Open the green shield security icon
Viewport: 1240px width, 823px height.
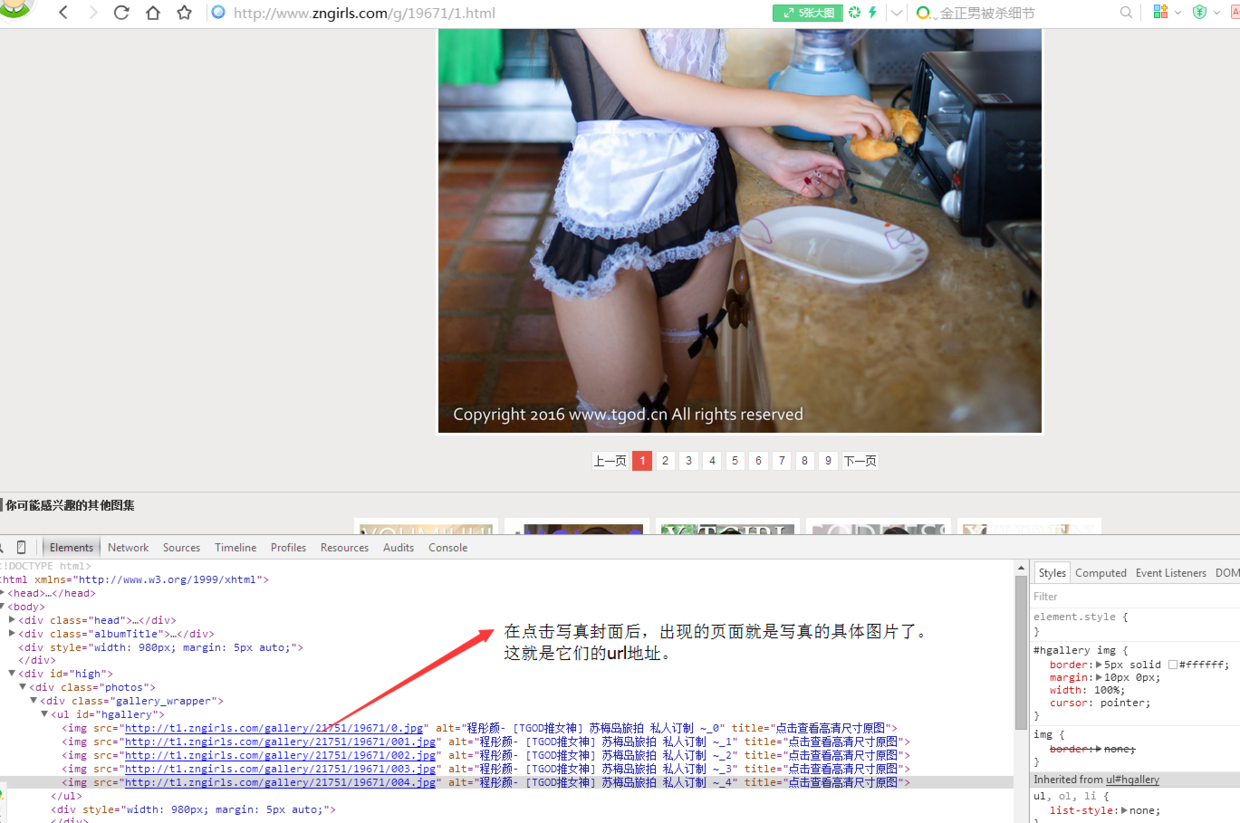tap(1199, 12)
